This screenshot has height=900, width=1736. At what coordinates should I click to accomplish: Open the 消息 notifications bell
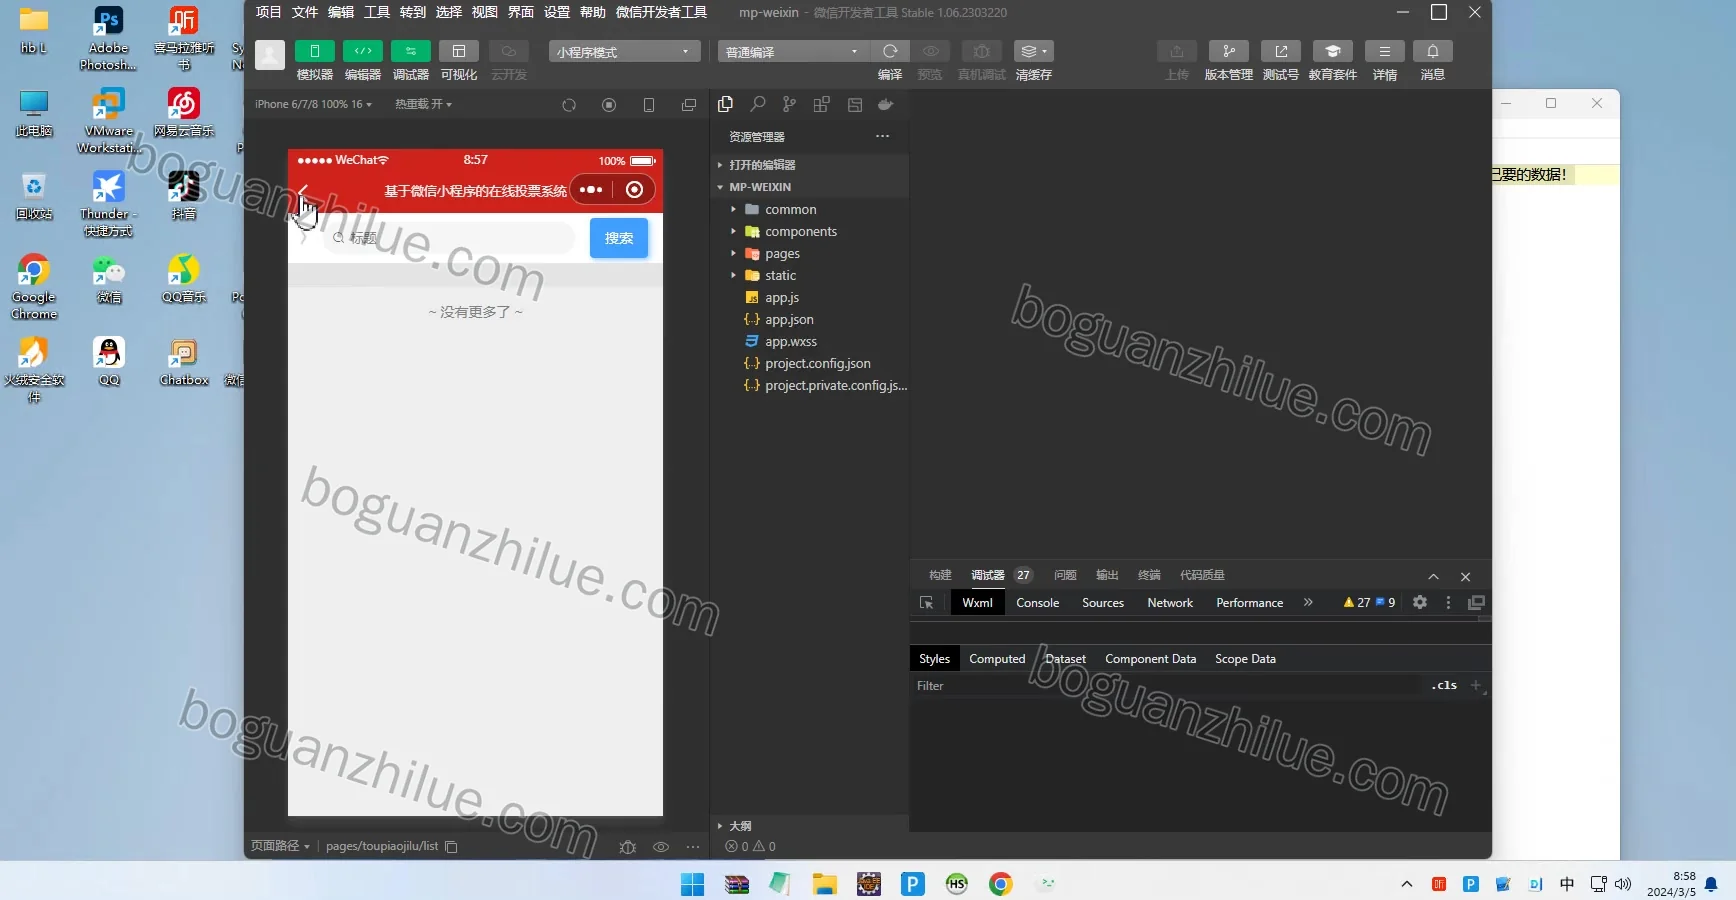1432,51
